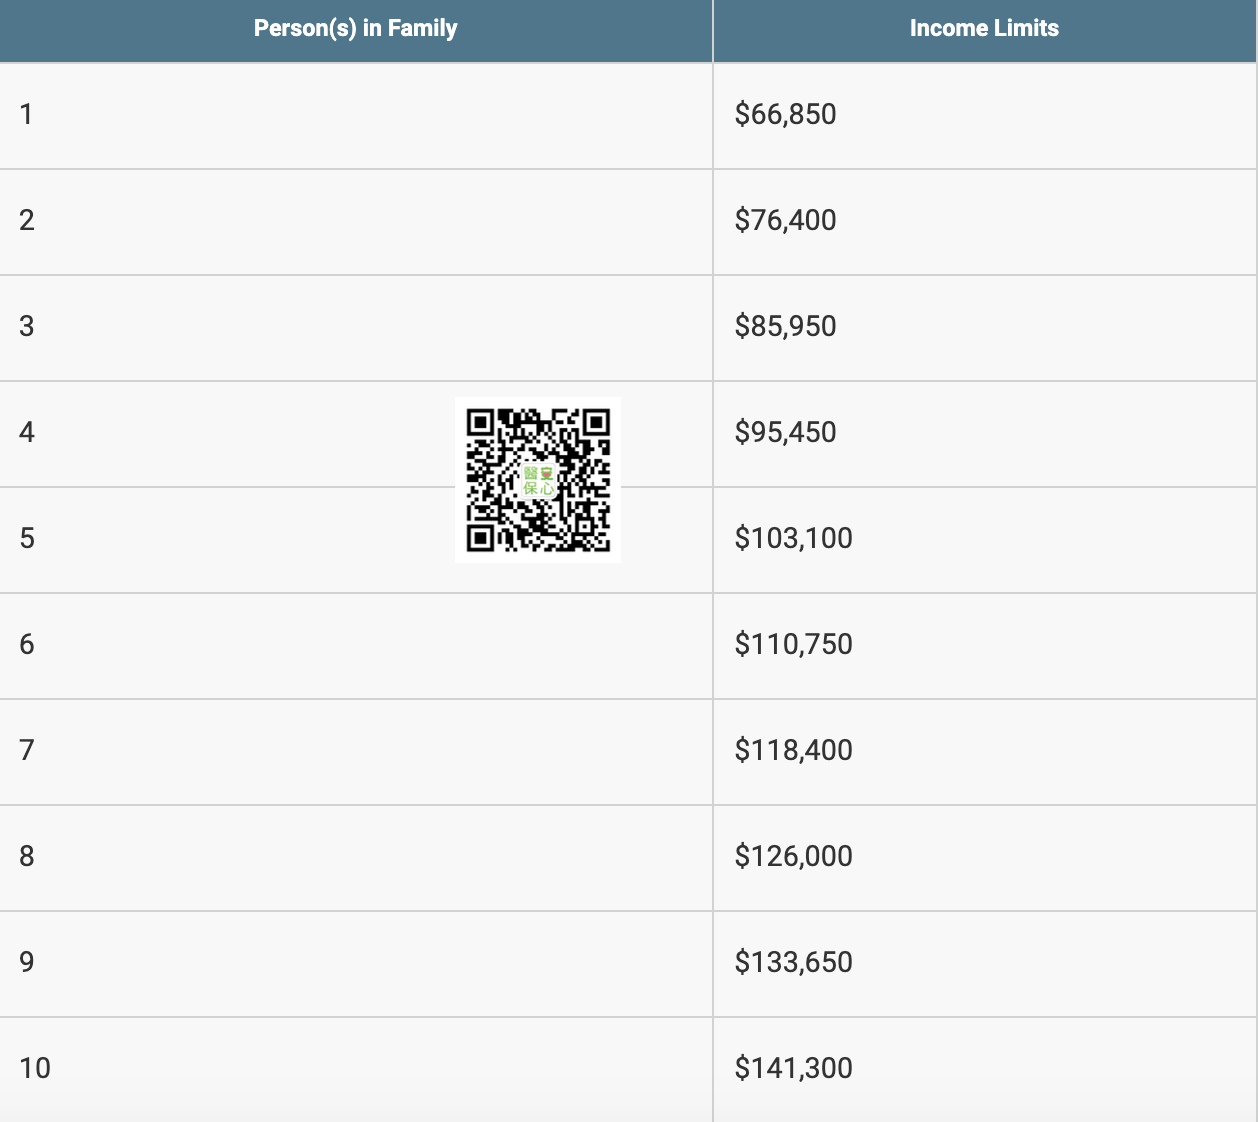Select the $76,400 income limit cell
This screenshot has width=1258, height=1122.
point(785,221)
